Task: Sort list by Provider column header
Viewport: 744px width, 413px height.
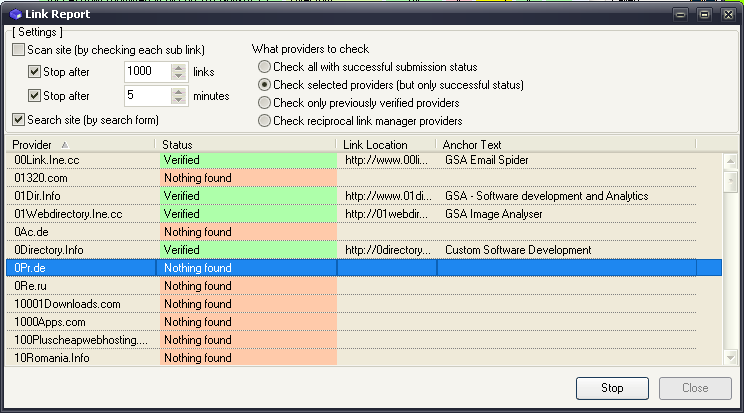Action: click(x=80, y=145)
